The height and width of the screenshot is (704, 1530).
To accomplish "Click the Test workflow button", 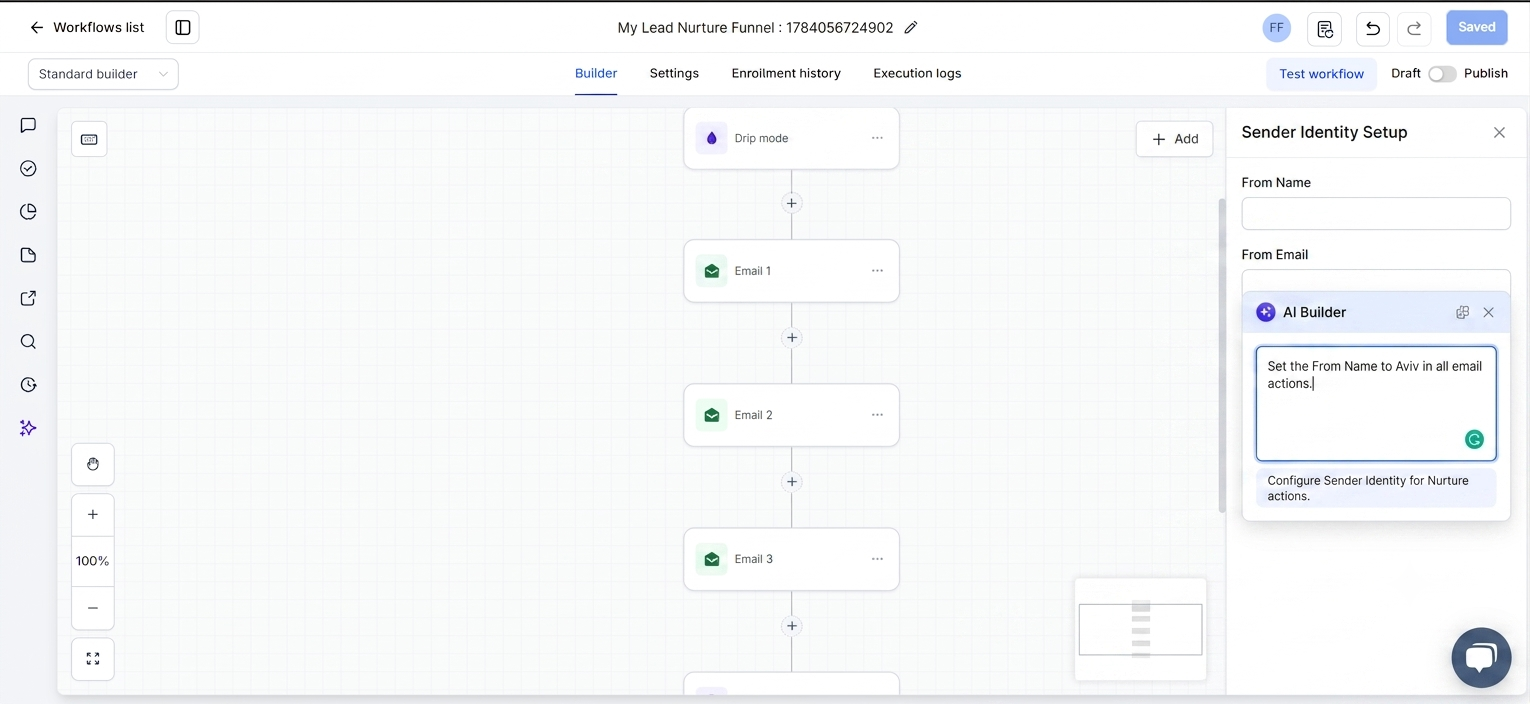I will point(1321,74).
